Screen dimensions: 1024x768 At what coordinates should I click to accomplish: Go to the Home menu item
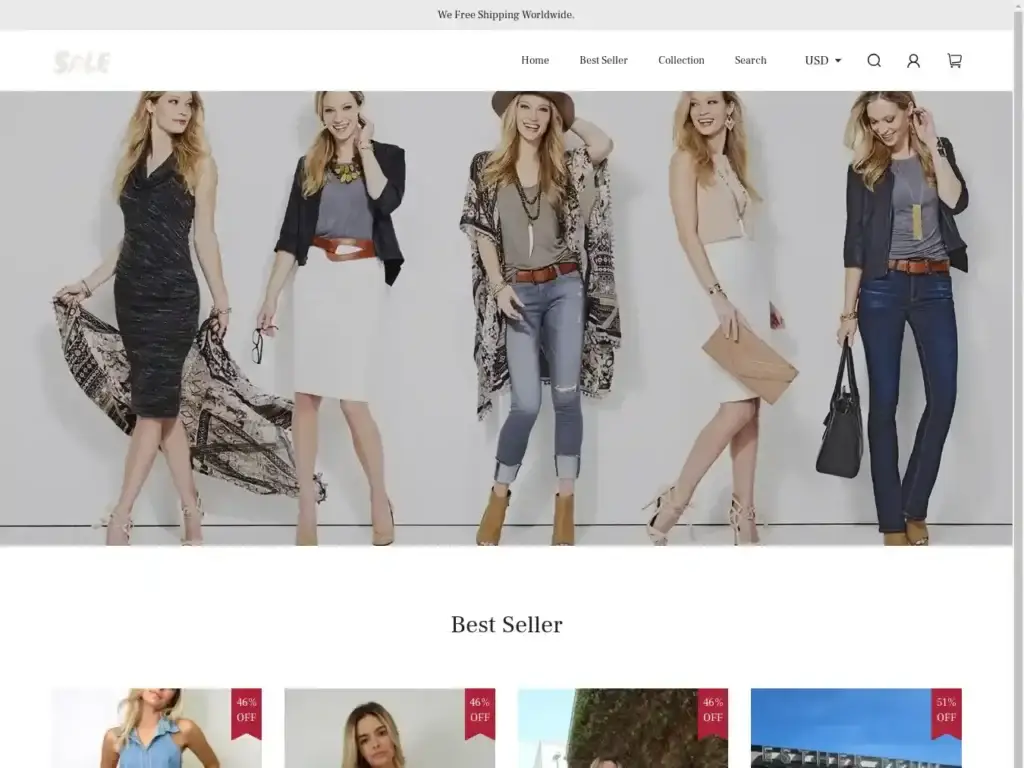click(x=534, y=61)
